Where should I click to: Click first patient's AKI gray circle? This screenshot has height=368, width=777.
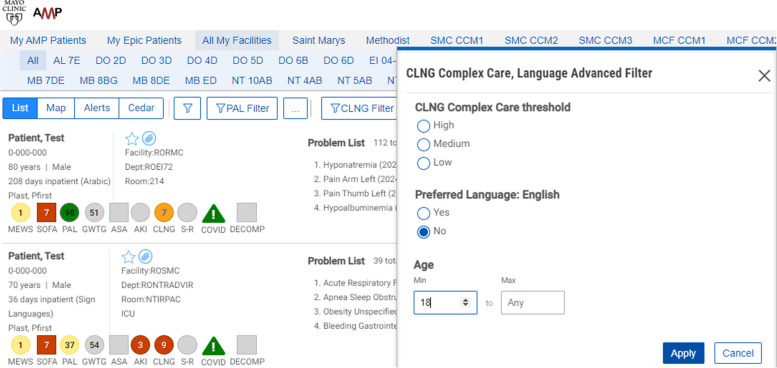coord(140,213)
